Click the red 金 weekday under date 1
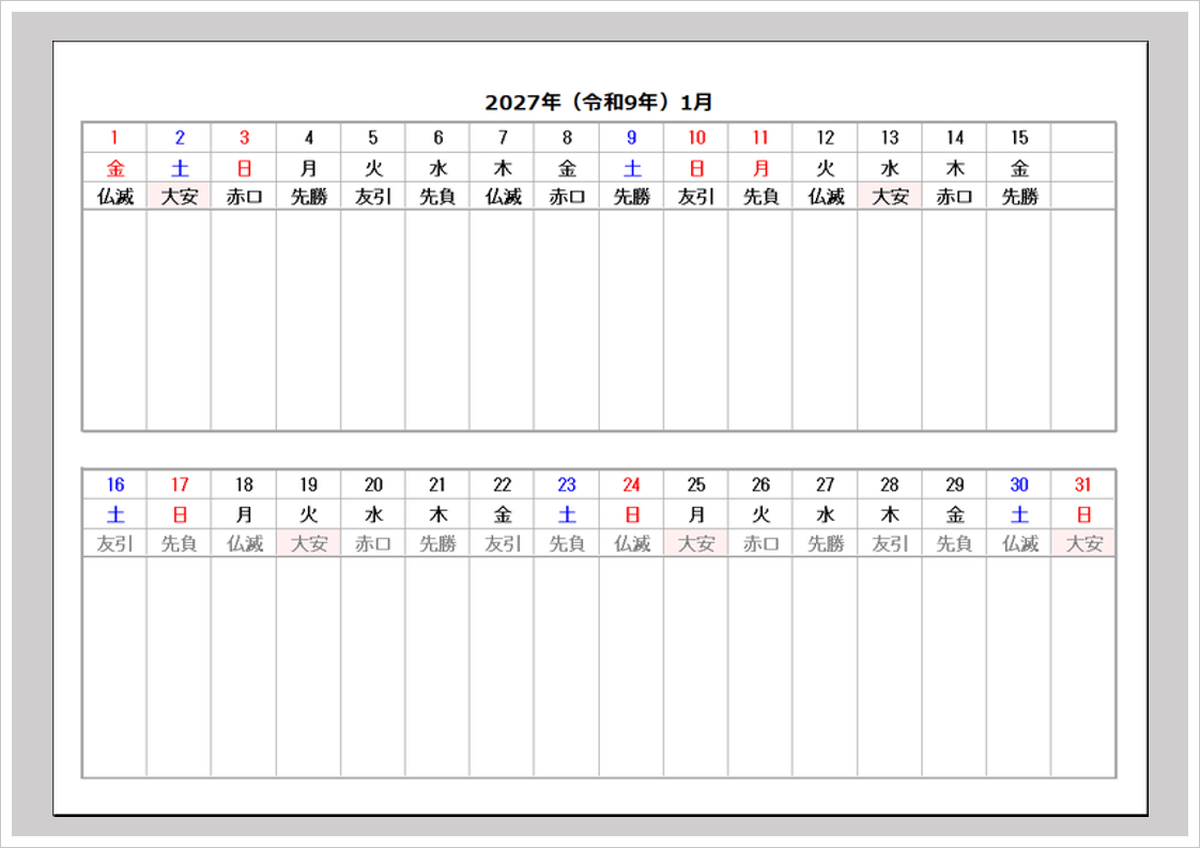1200x848 pixels. click(x=115, y=168)
